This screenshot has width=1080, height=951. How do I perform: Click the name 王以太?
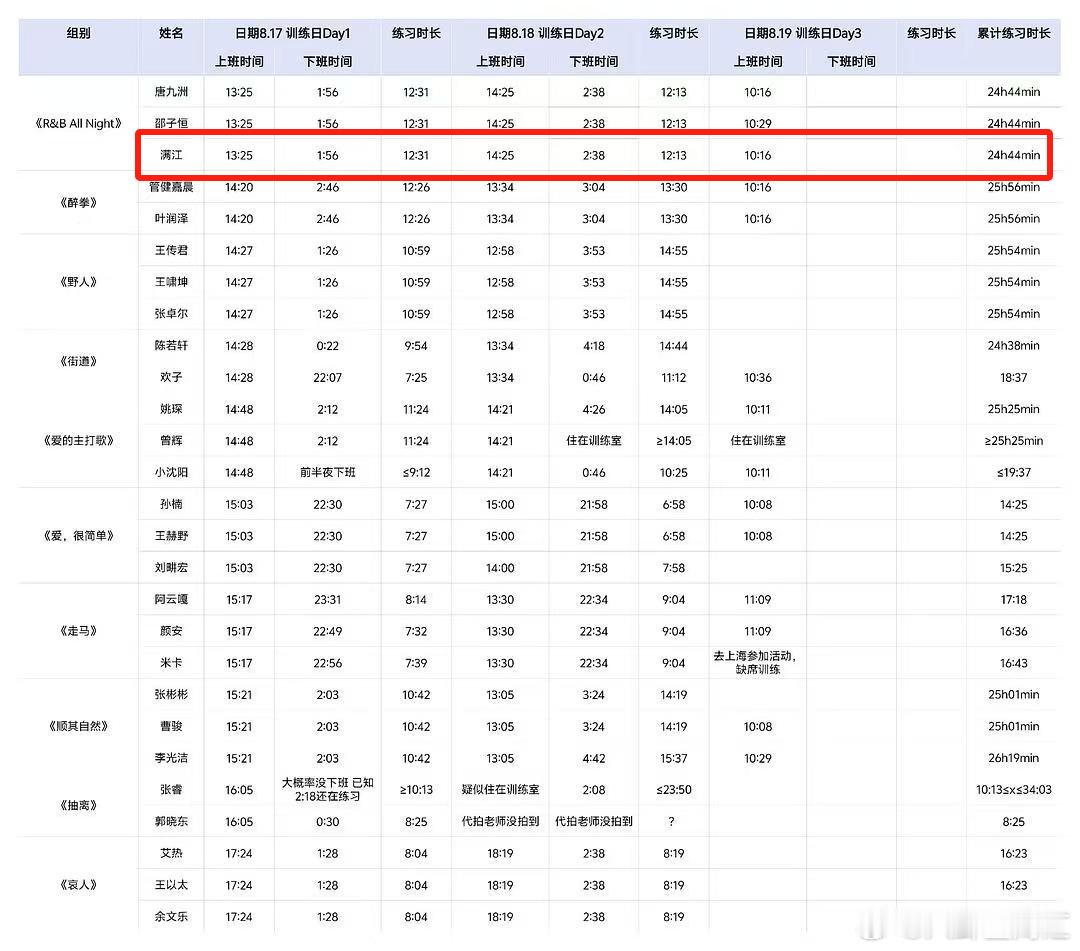tap(171, 885)
